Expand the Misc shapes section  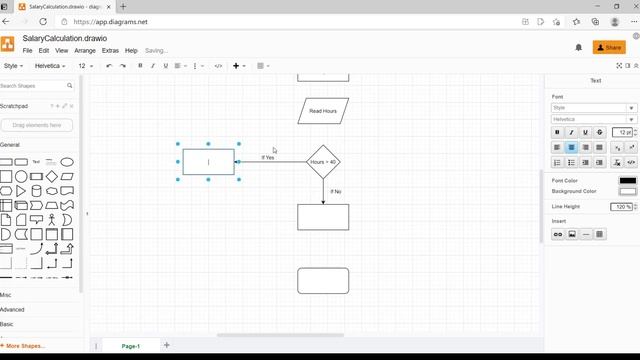6,295
